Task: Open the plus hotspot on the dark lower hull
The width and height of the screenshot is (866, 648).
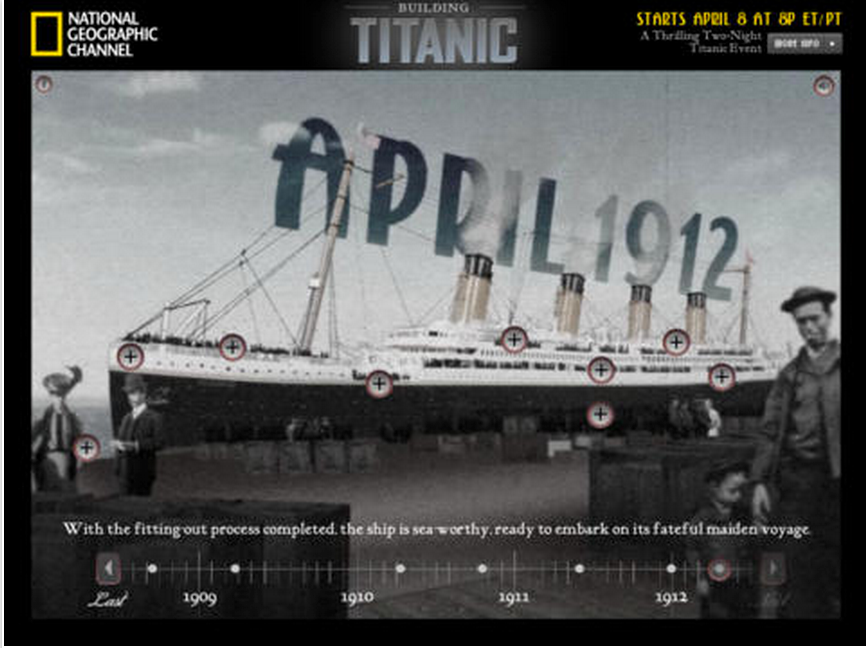Action: point(600,414)
